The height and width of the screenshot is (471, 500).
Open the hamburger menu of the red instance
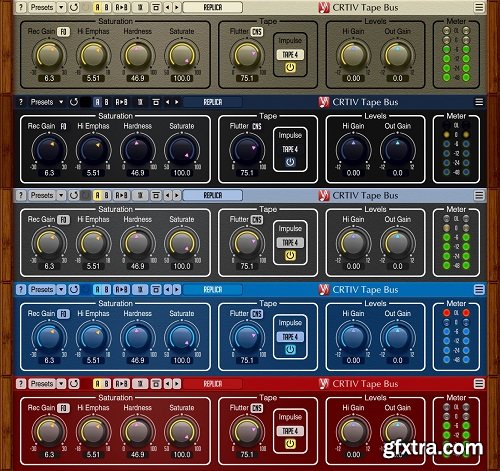point(479,384)
